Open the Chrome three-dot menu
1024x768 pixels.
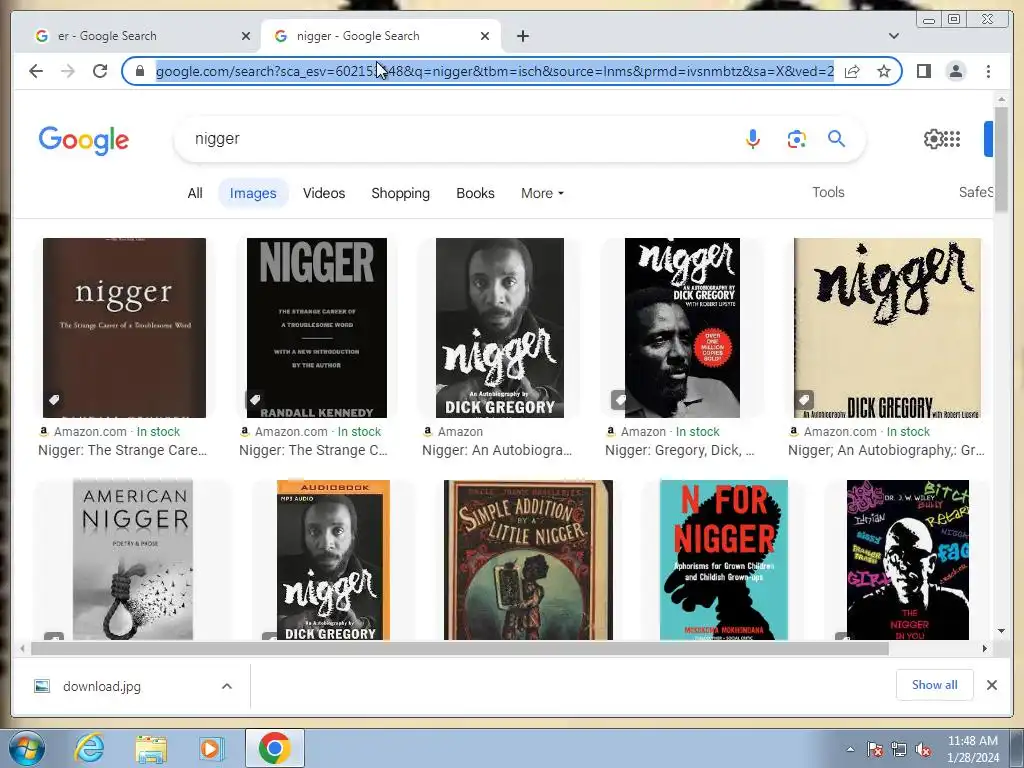coord(988,71)
